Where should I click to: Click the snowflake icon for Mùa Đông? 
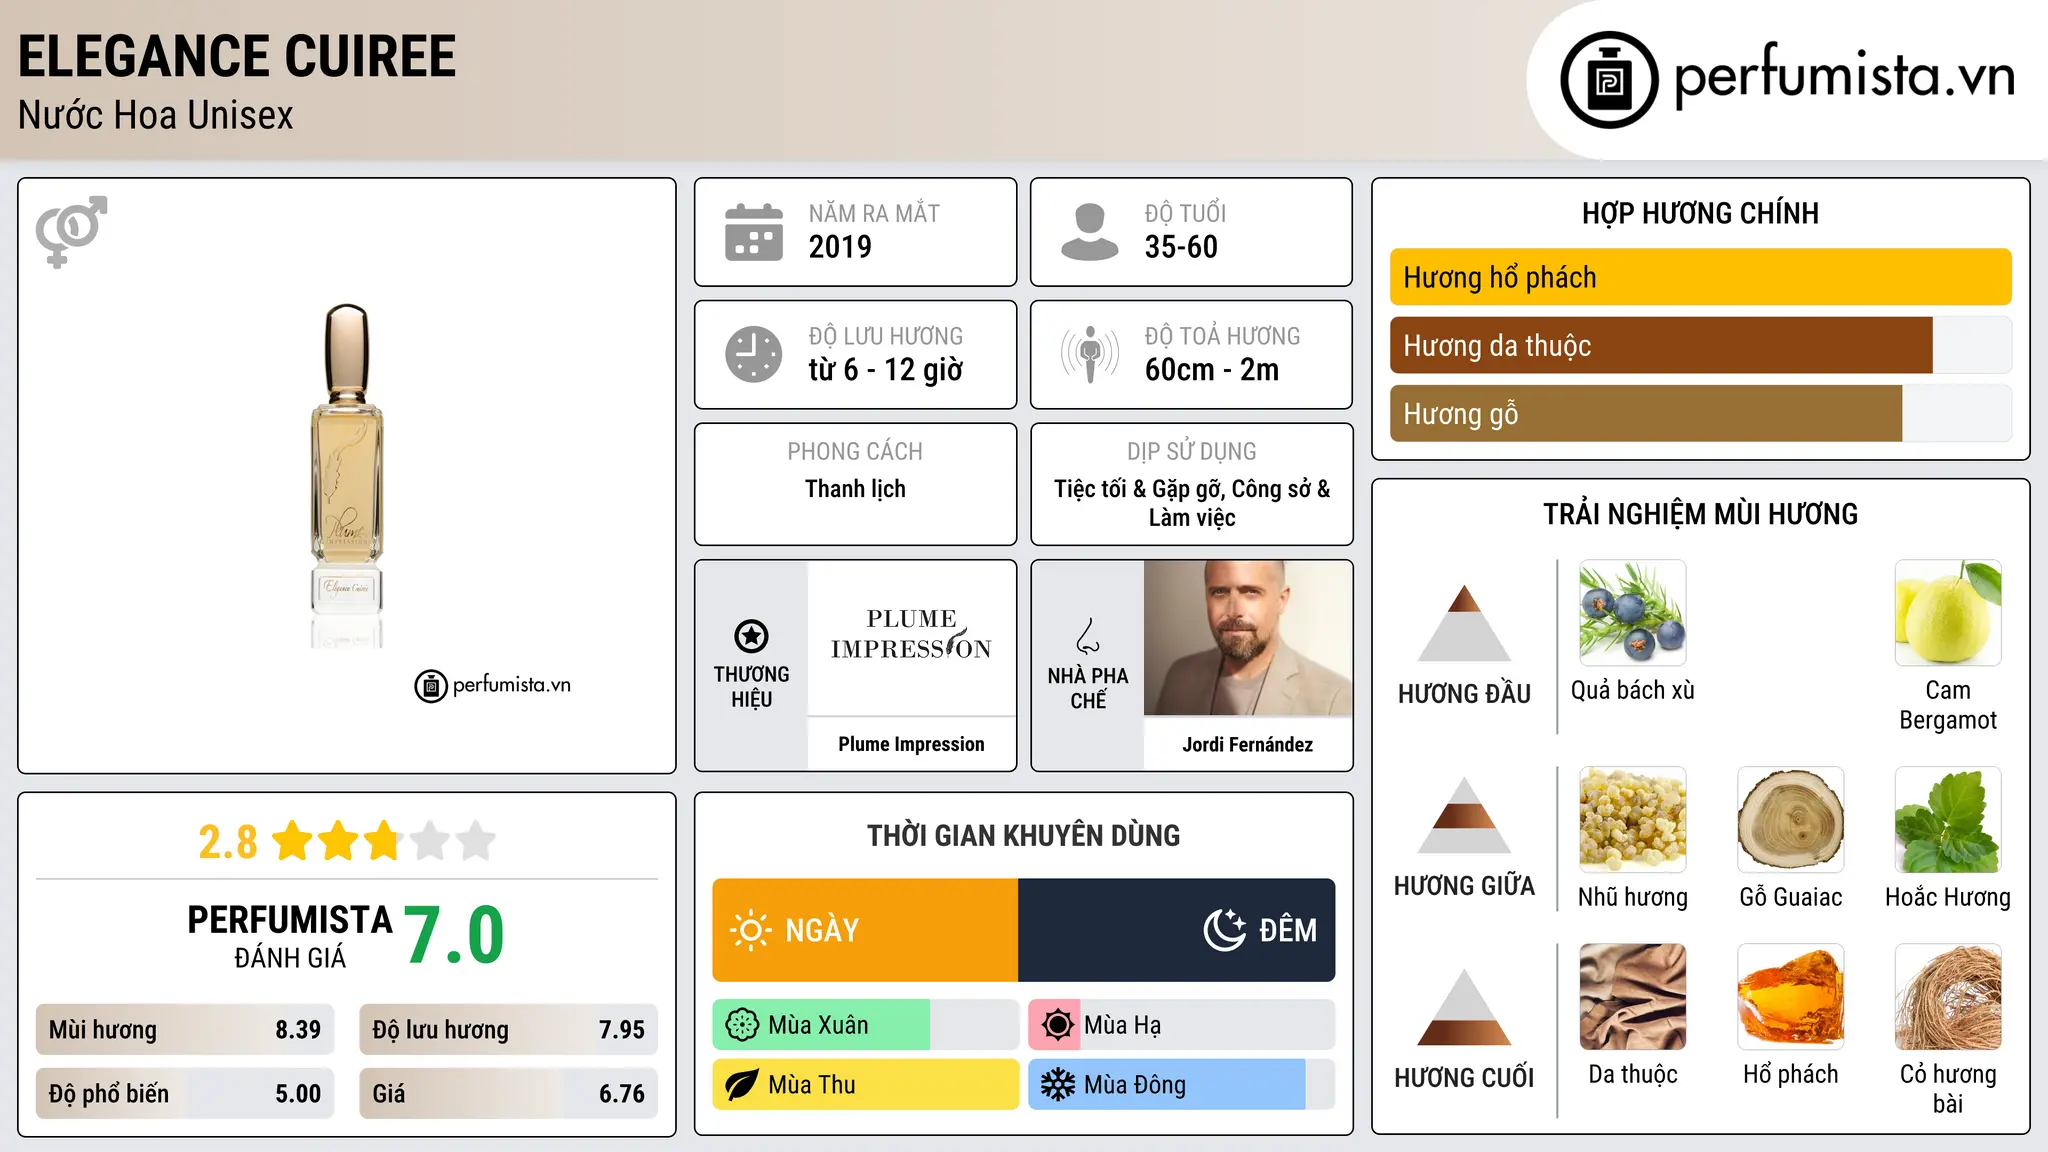click(1057, 1085)
